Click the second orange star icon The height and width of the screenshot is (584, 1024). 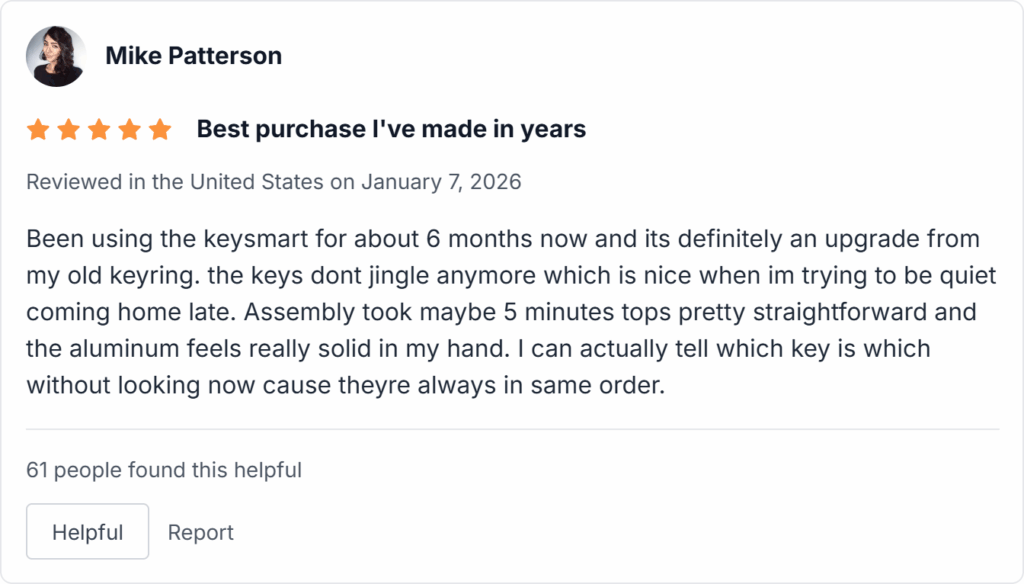pyautogui.click(x=69, y=128)
